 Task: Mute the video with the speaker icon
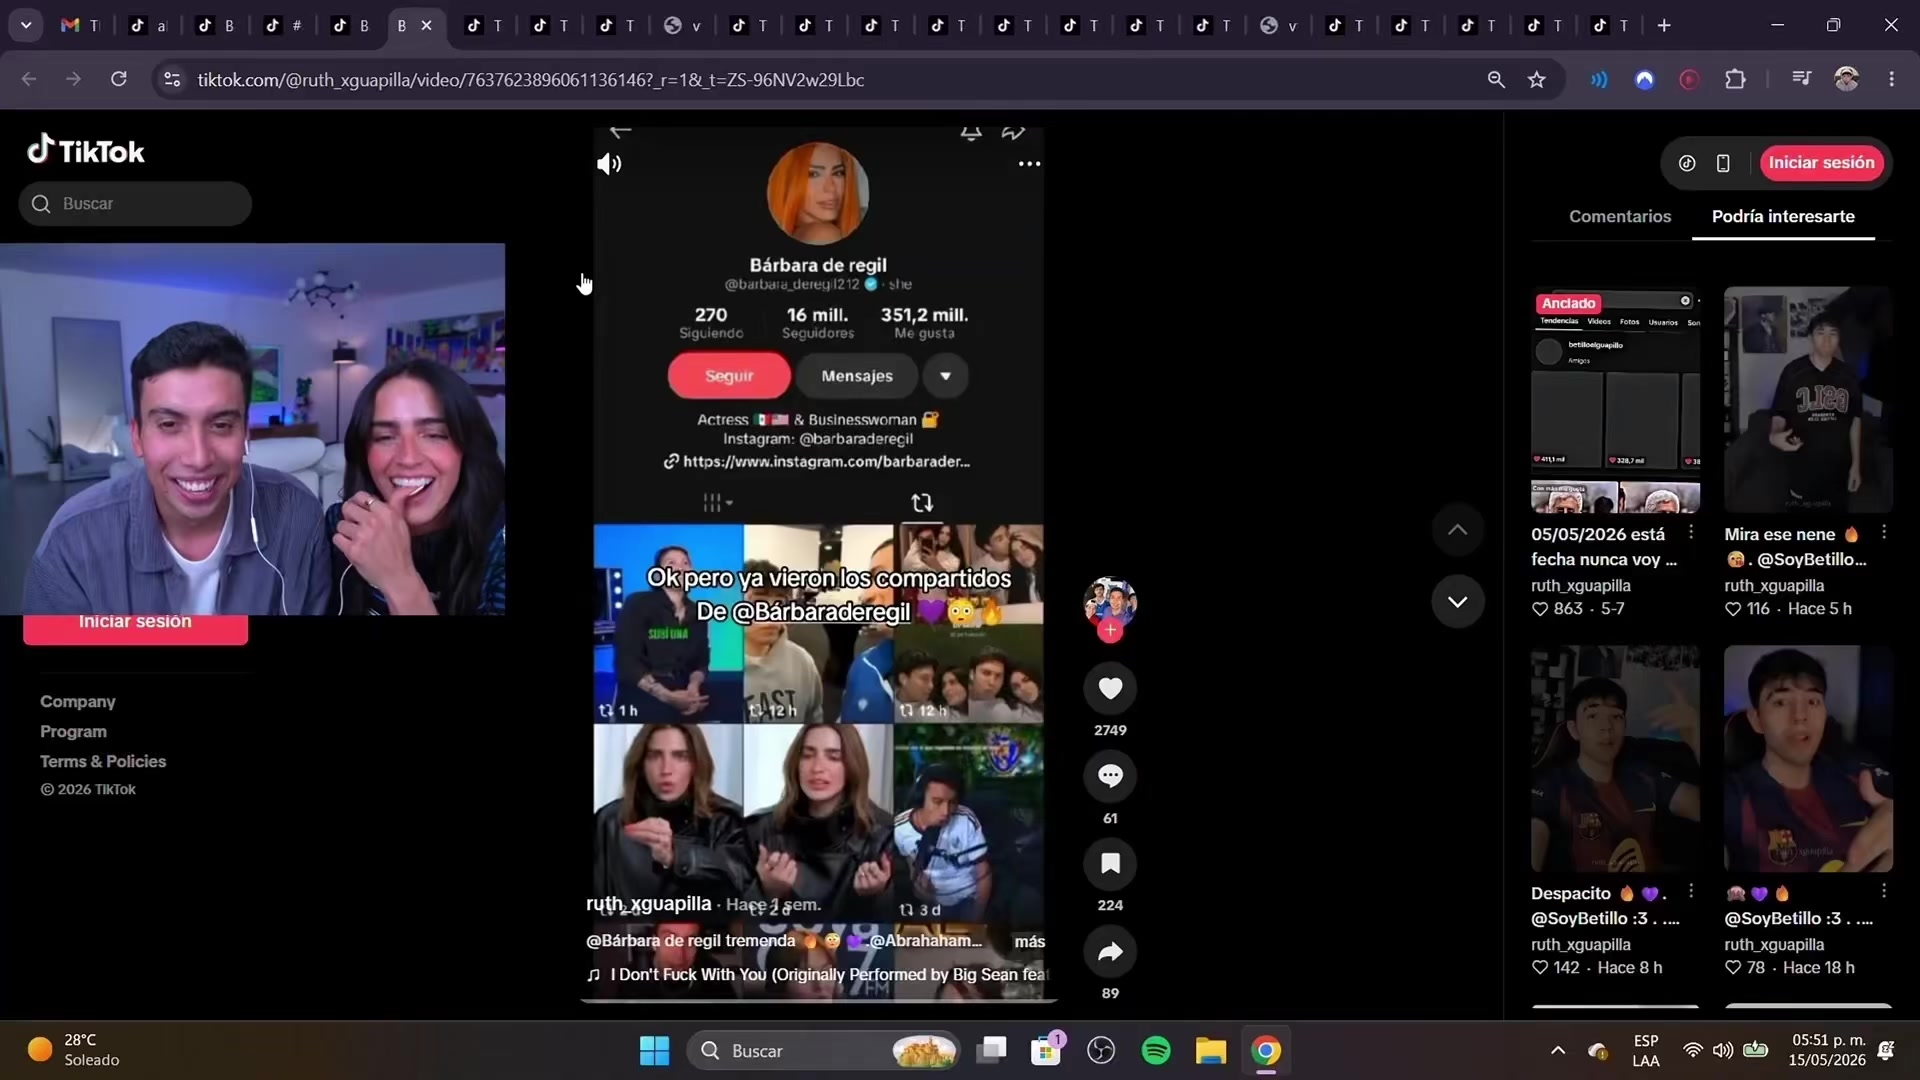609,164
